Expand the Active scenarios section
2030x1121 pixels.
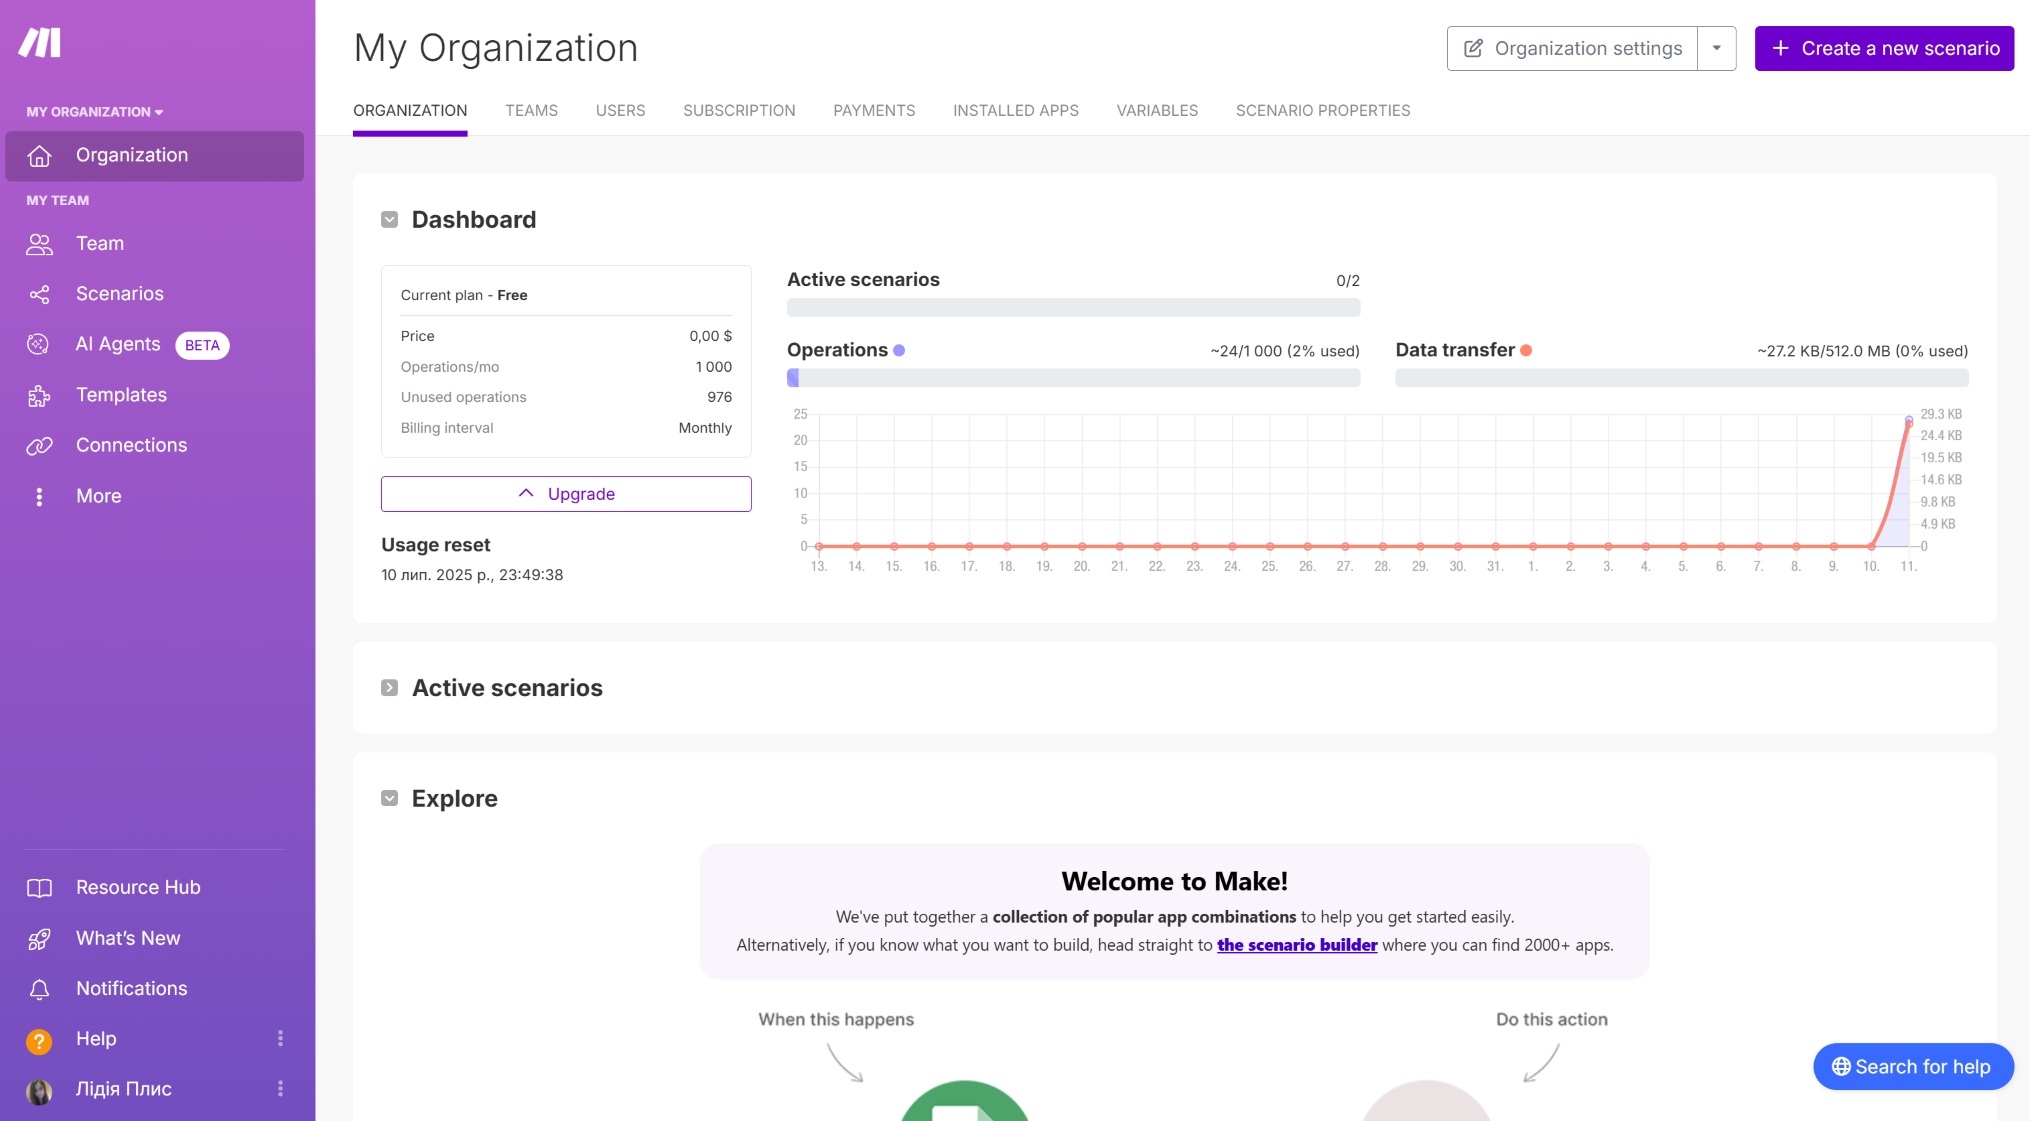tap(390, 688)
